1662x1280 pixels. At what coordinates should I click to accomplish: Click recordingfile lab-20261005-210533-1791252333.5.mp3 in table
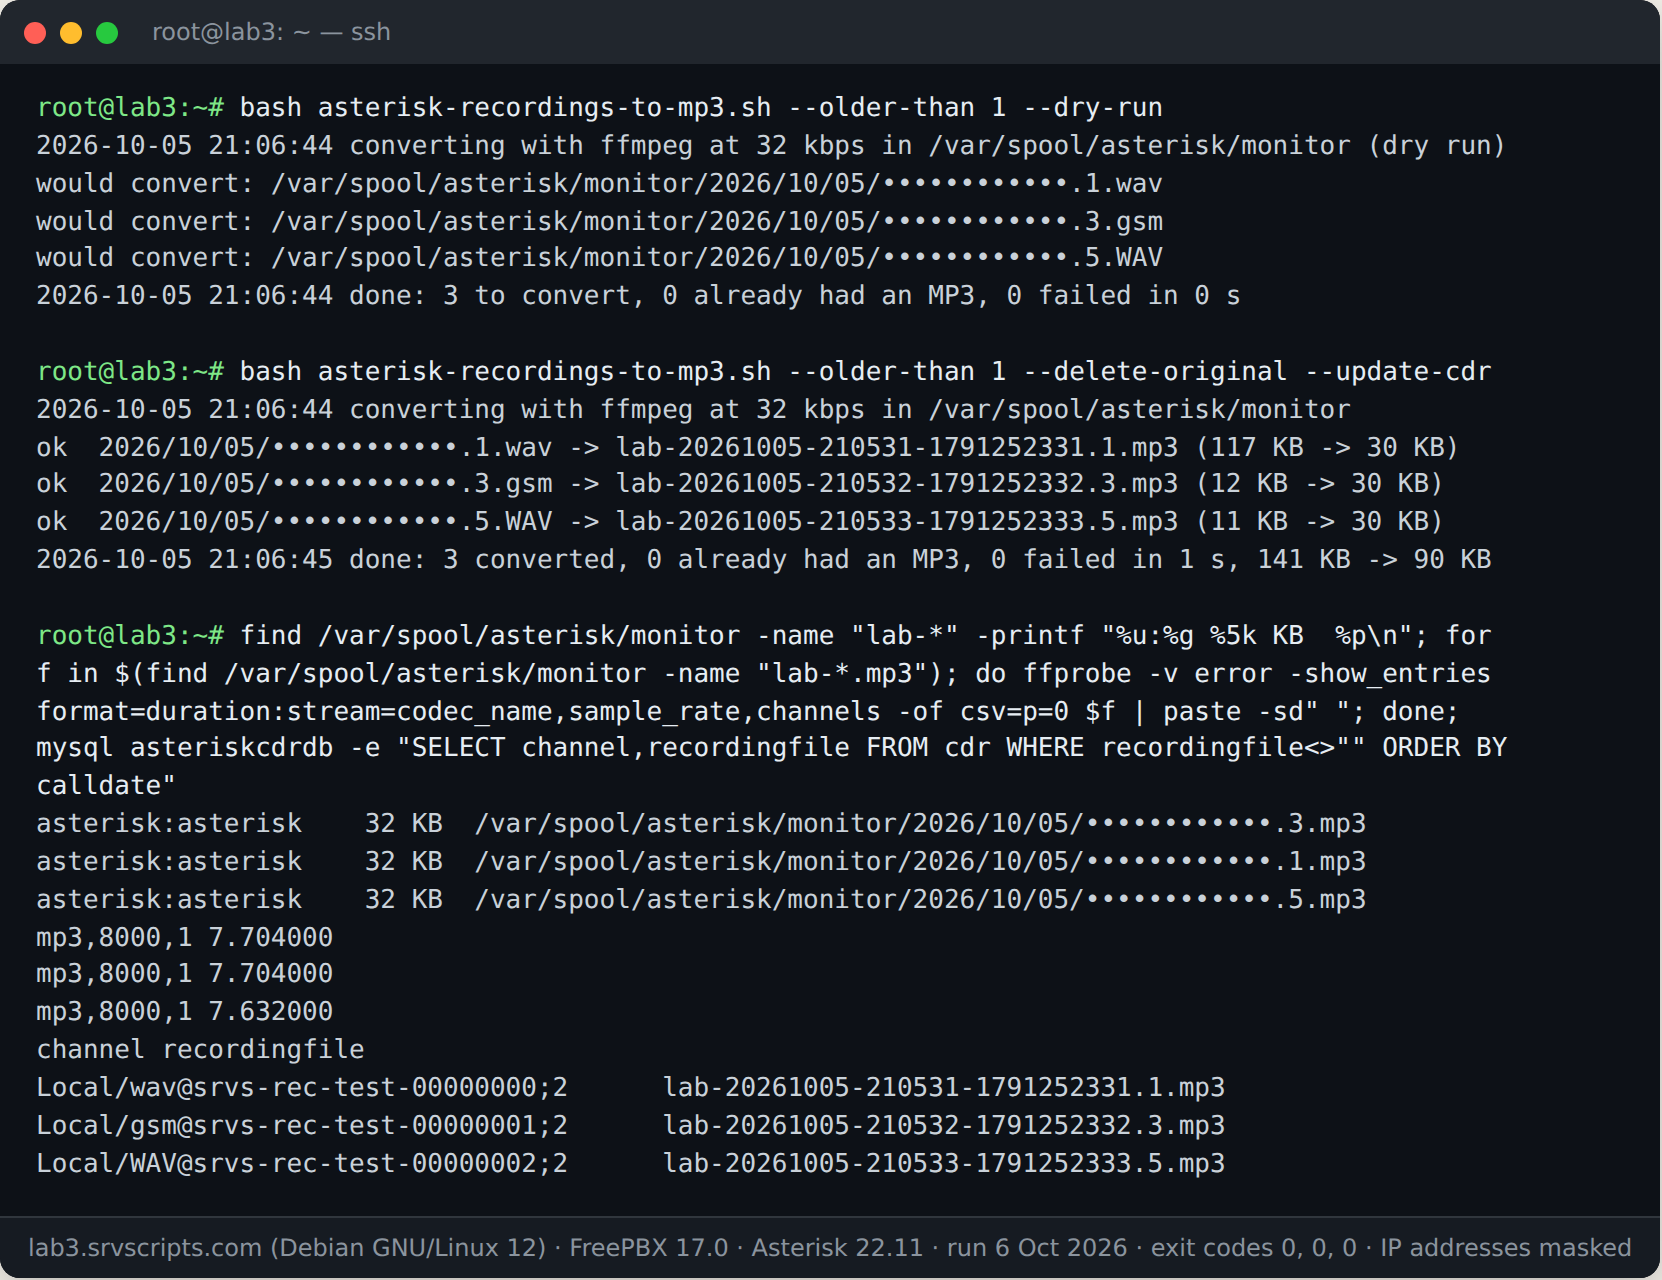(x=944, y=1163)
